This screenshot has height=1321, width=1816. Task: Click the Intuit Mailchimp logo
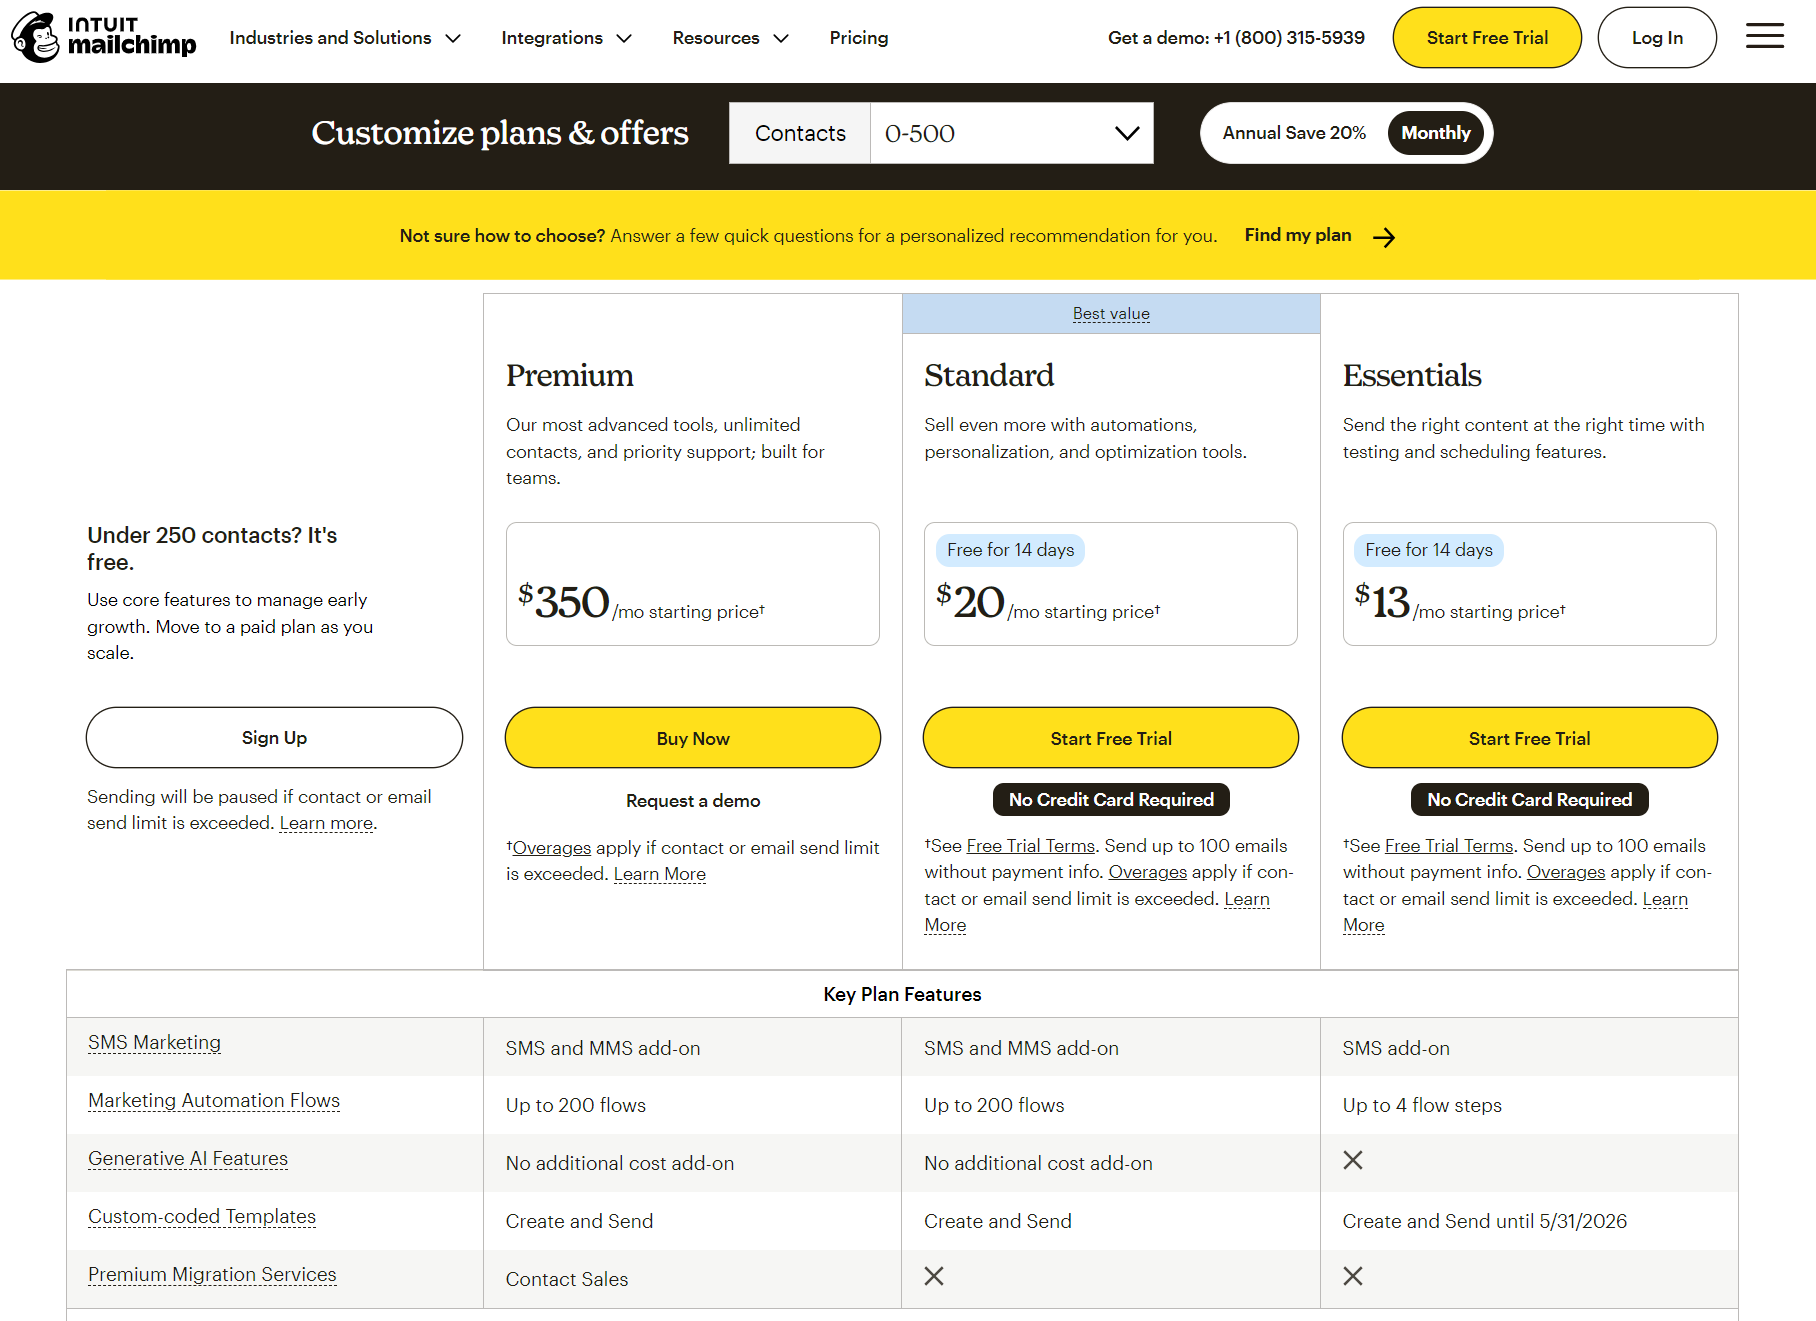[104, 37]
